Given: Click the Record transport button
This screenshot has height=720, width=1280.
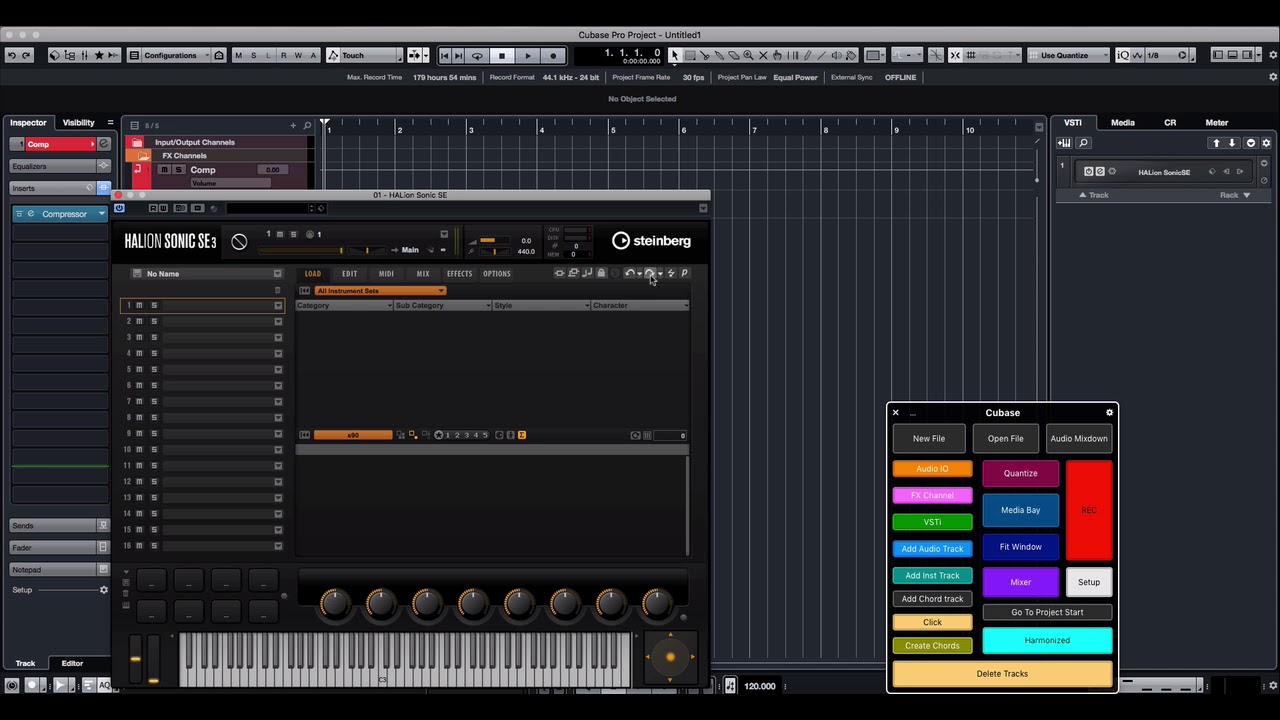Looking at the screenshot, I should point(553,56).
